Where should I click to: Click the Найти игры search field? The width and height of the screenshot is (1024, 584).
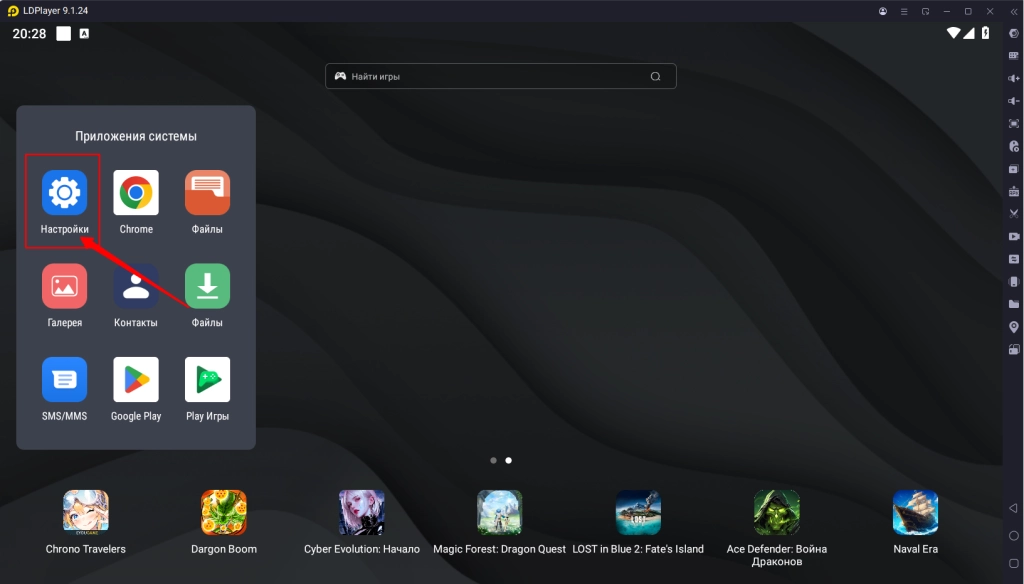click(500, 76)
